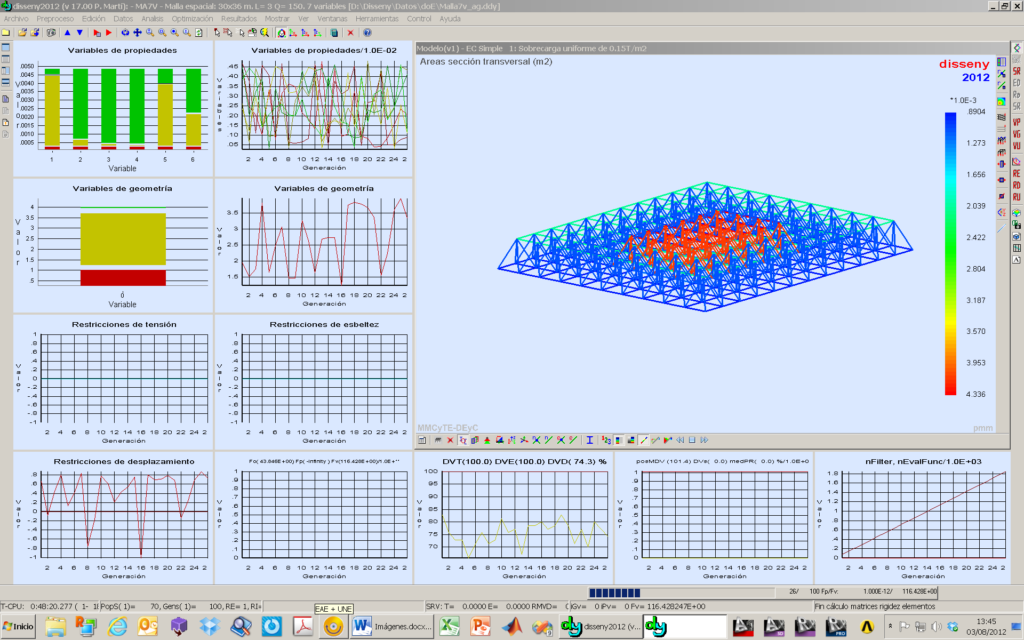The image size is (1024, 640).
Task: Click the Inicio start button
Action: tap(19, 627)
